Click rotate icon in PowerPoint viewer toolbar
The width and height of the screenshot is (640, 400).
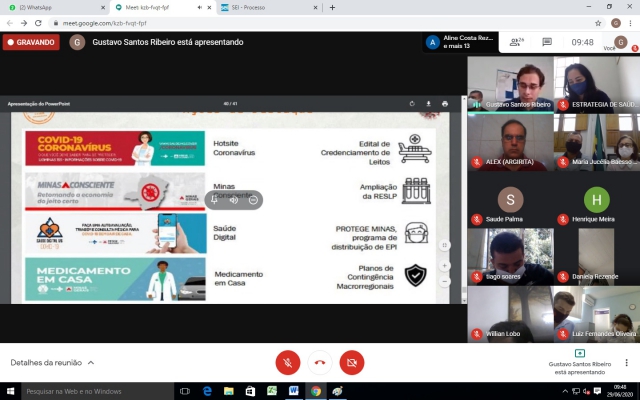tap(412, 104)
